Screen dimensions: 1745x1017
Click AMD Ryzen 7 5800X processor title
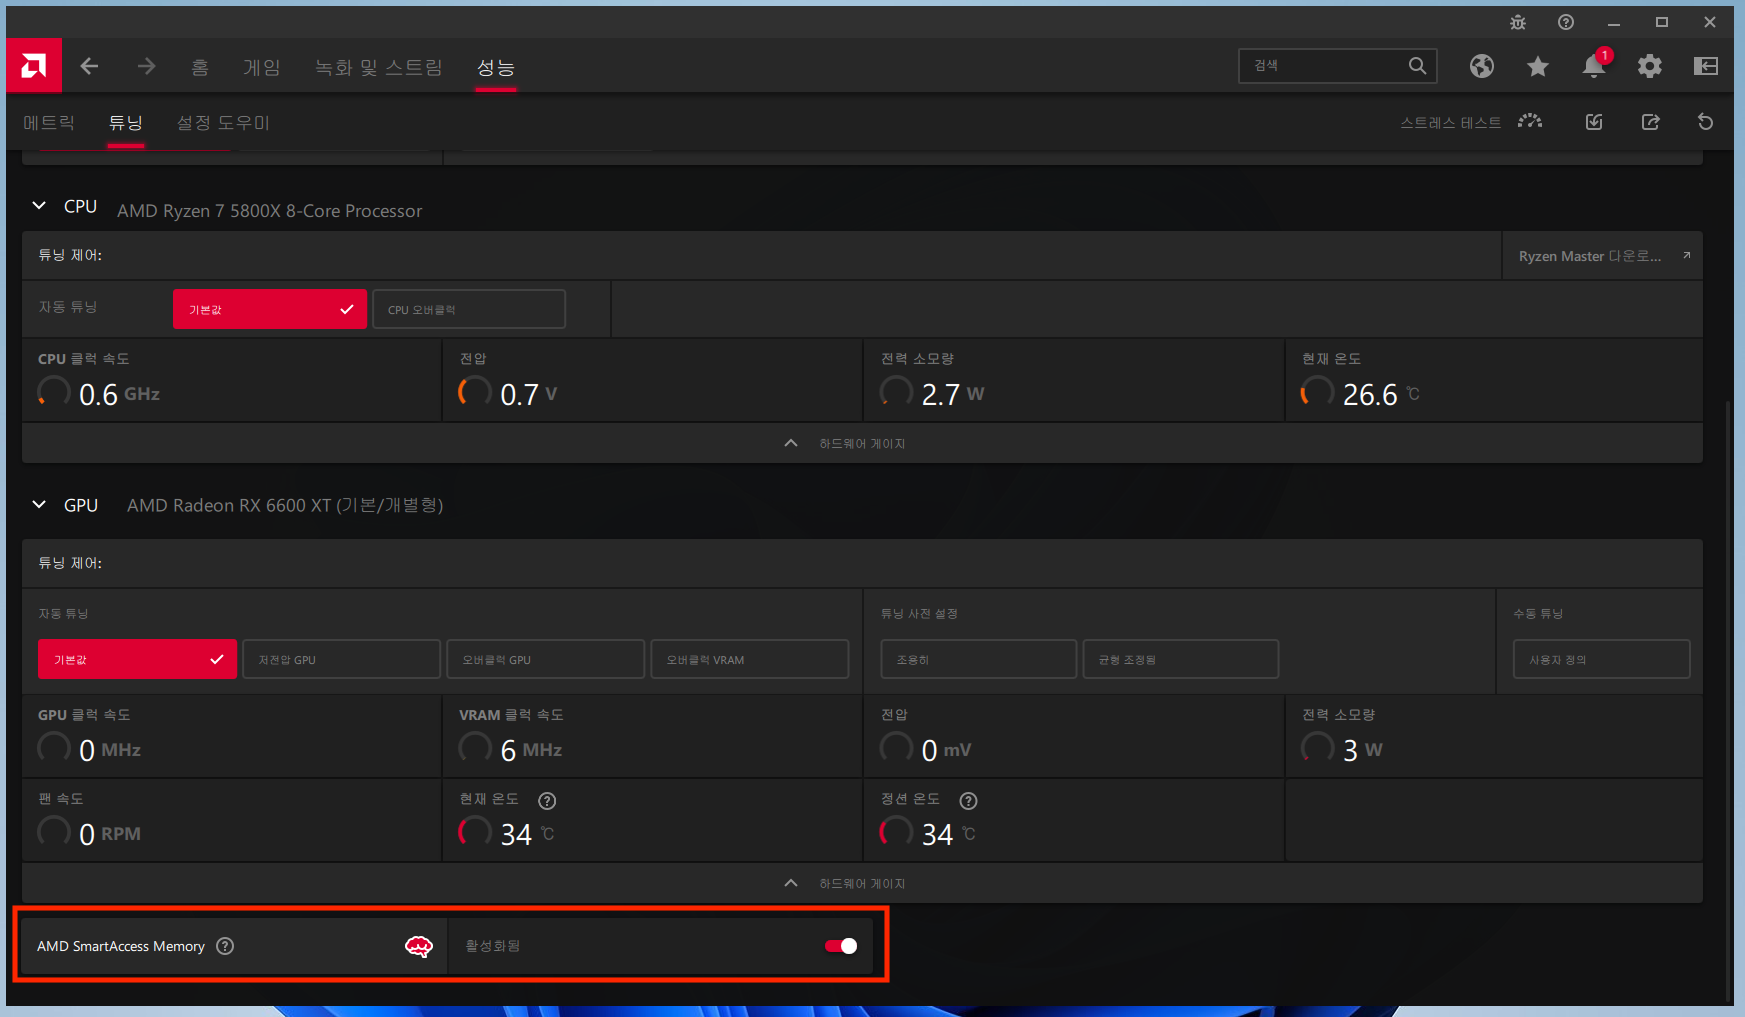point(270,211)
